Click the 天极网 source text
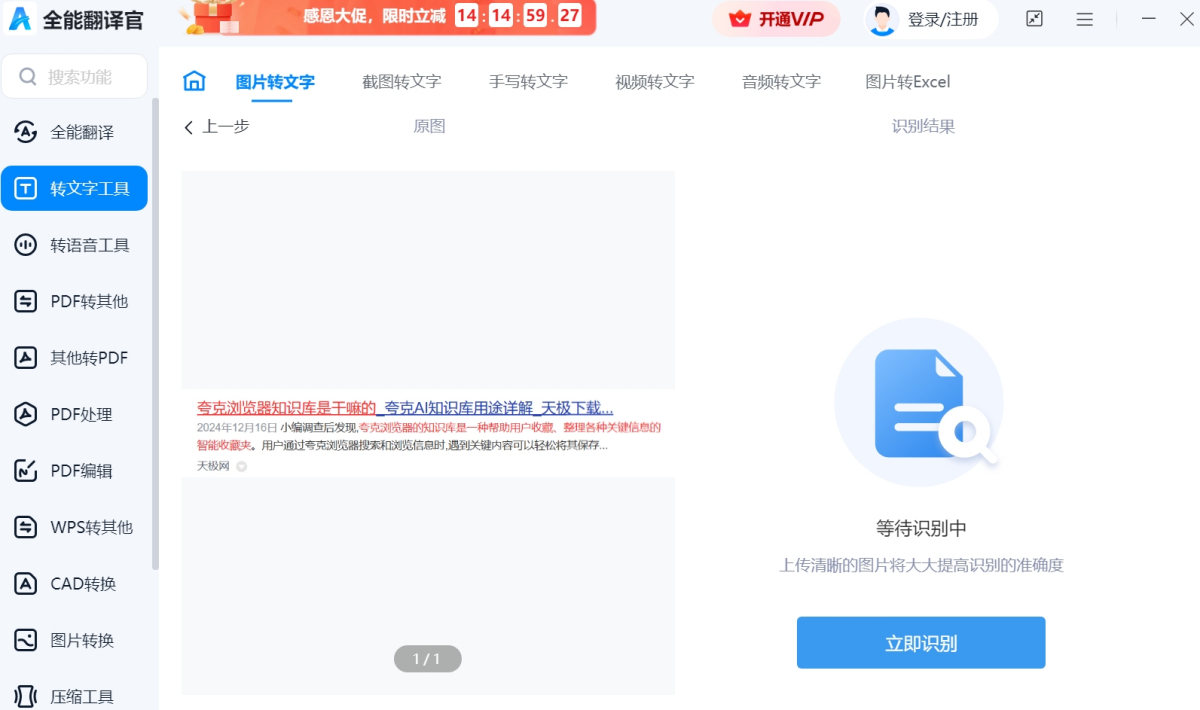The height and width of the screenshot is (710, 1200). (x=213, y=466)
